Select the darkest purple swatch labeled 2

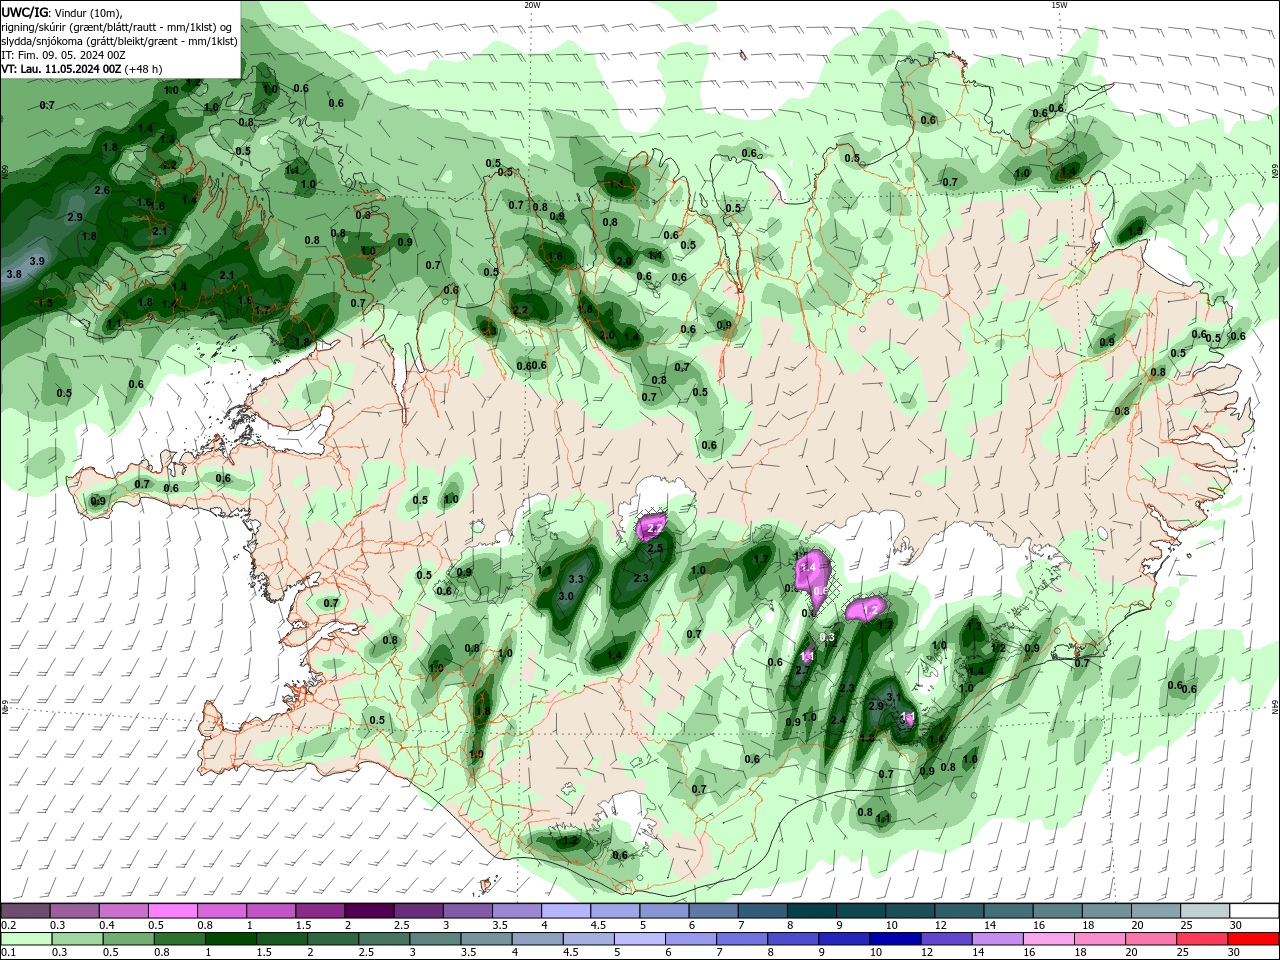pyautogui.click(x=369, y=910)
